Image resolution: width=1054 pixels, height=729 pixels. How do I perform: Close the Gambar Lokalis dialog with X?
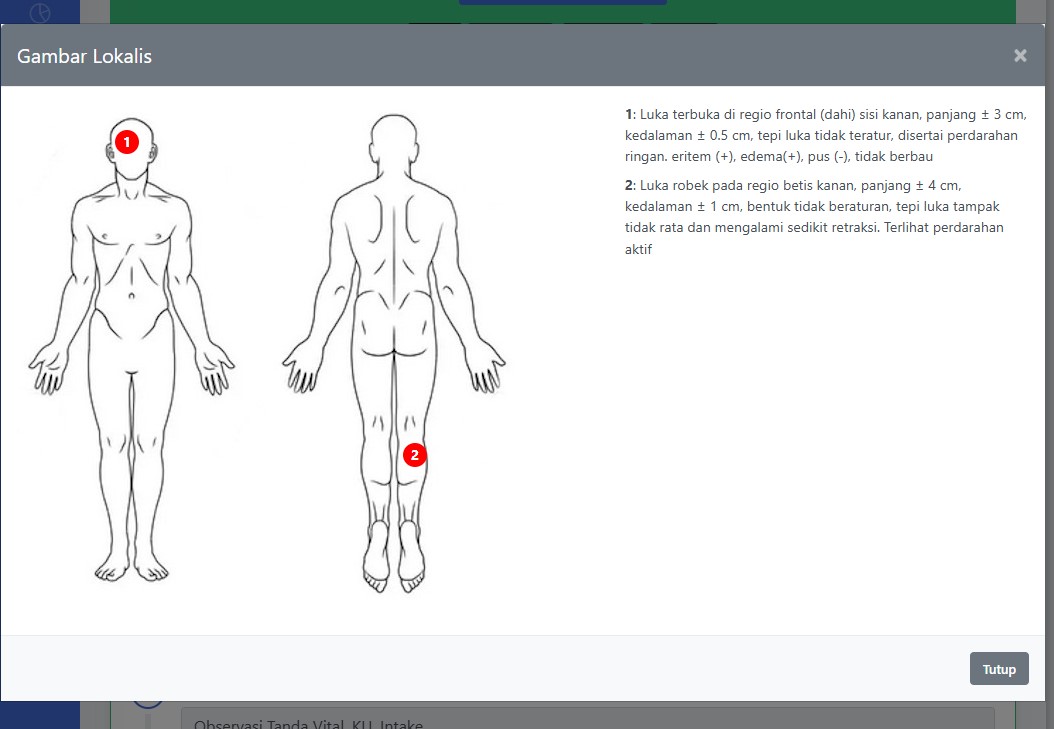(x=1020, y=56)
